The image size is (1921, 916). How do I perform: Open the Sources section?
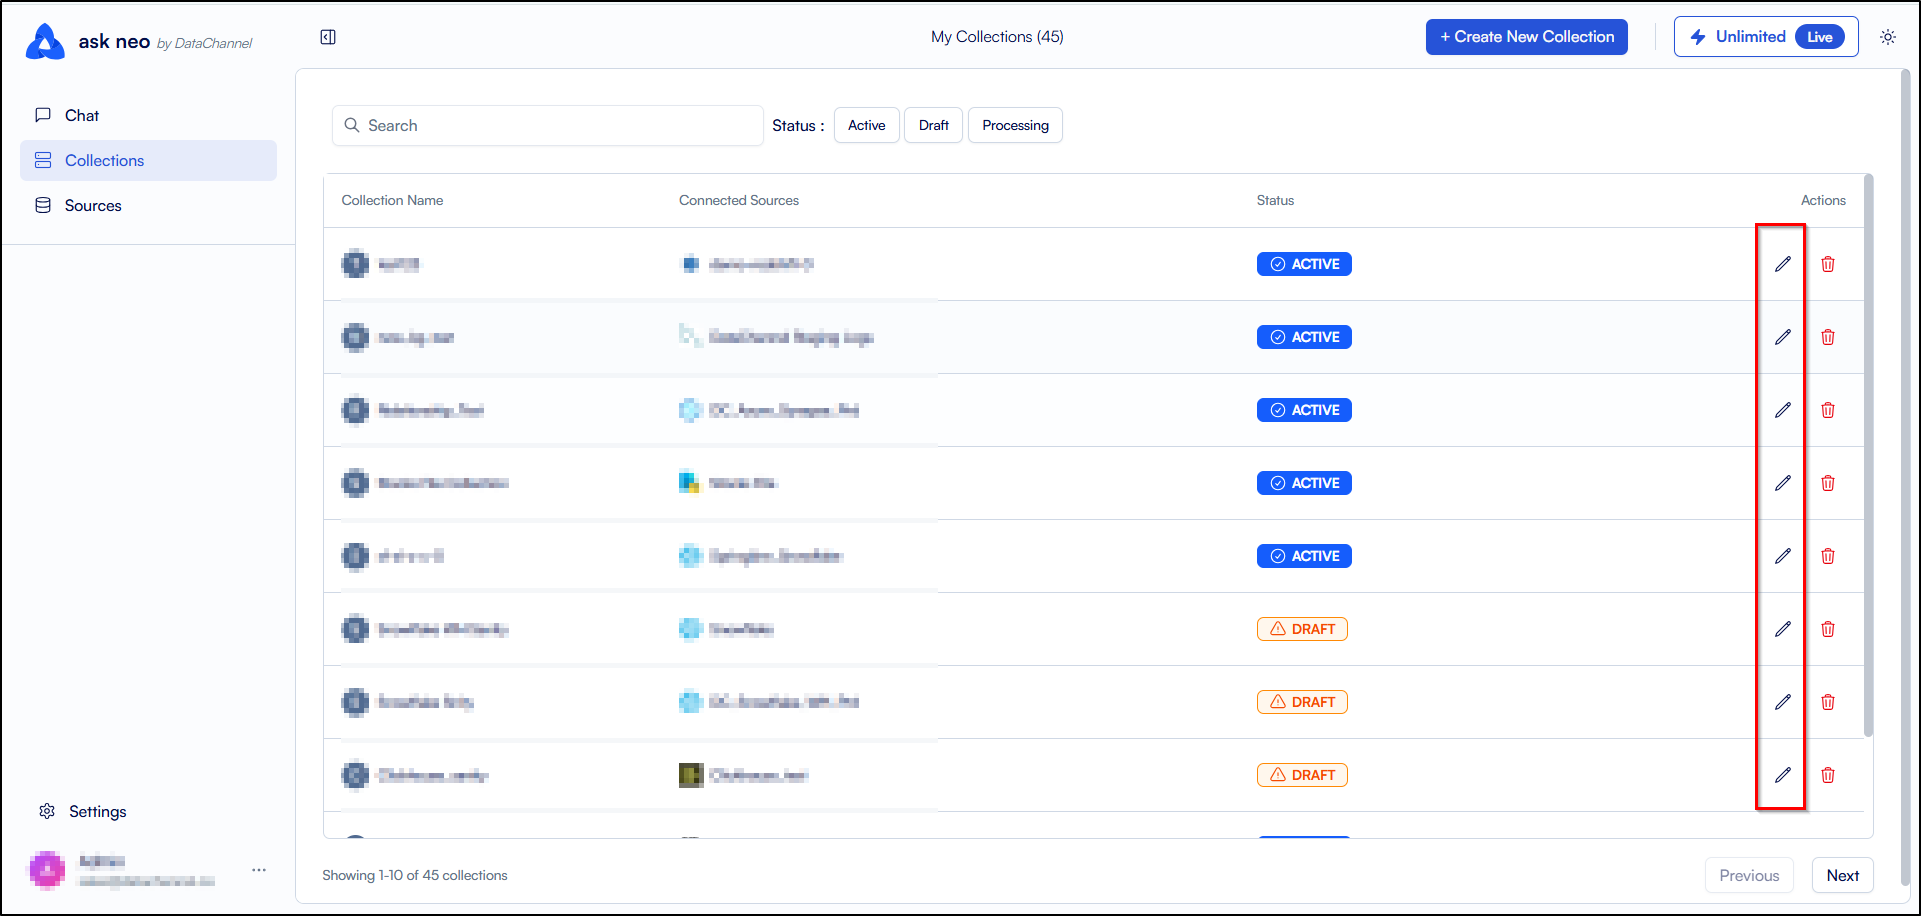click(148, 205)
